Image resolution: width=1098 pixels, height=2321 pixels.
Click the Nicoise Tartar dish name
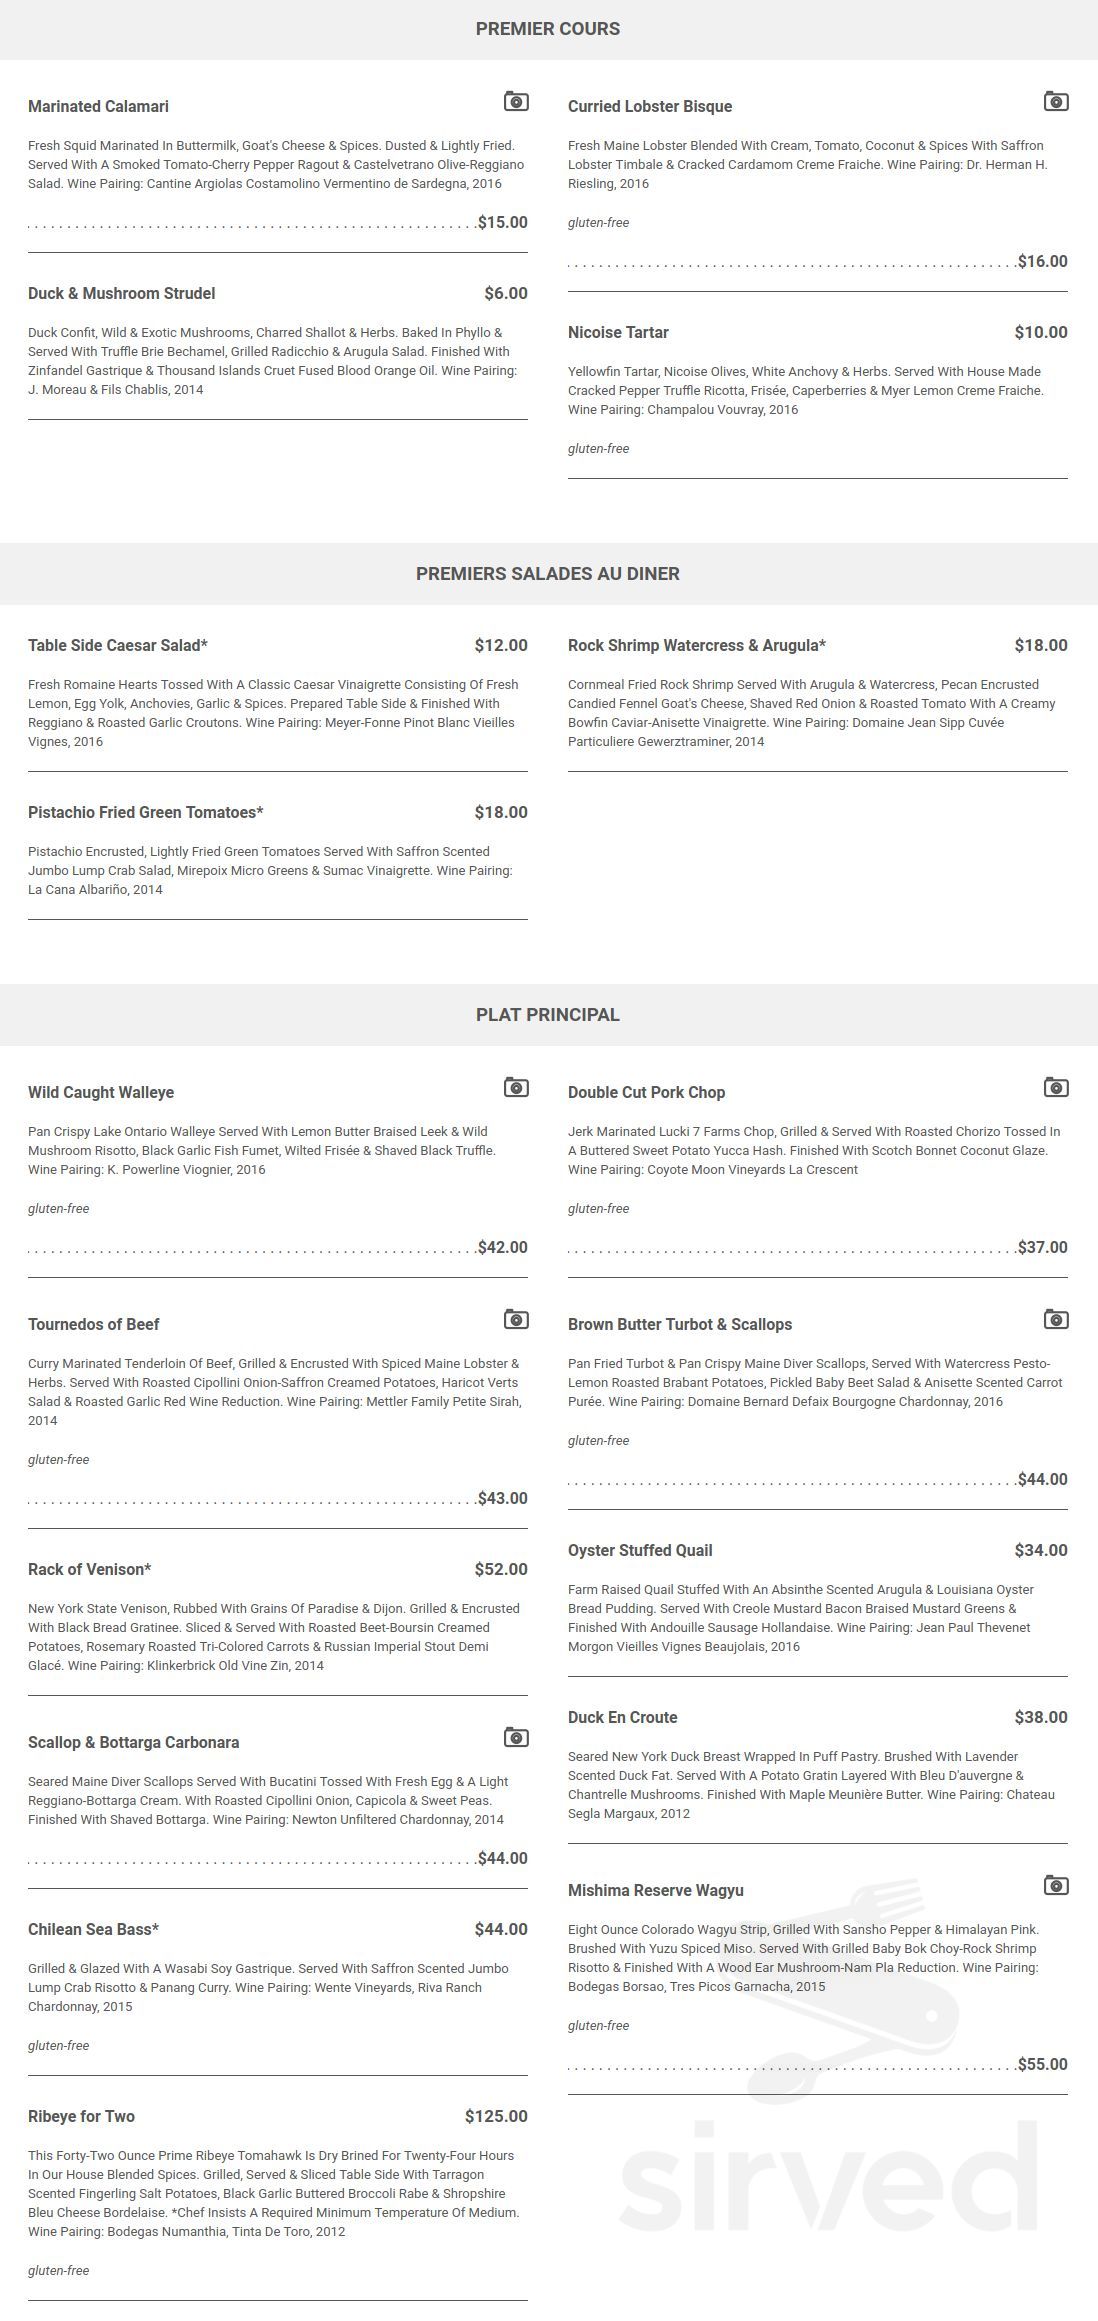(x=618, y=332)
